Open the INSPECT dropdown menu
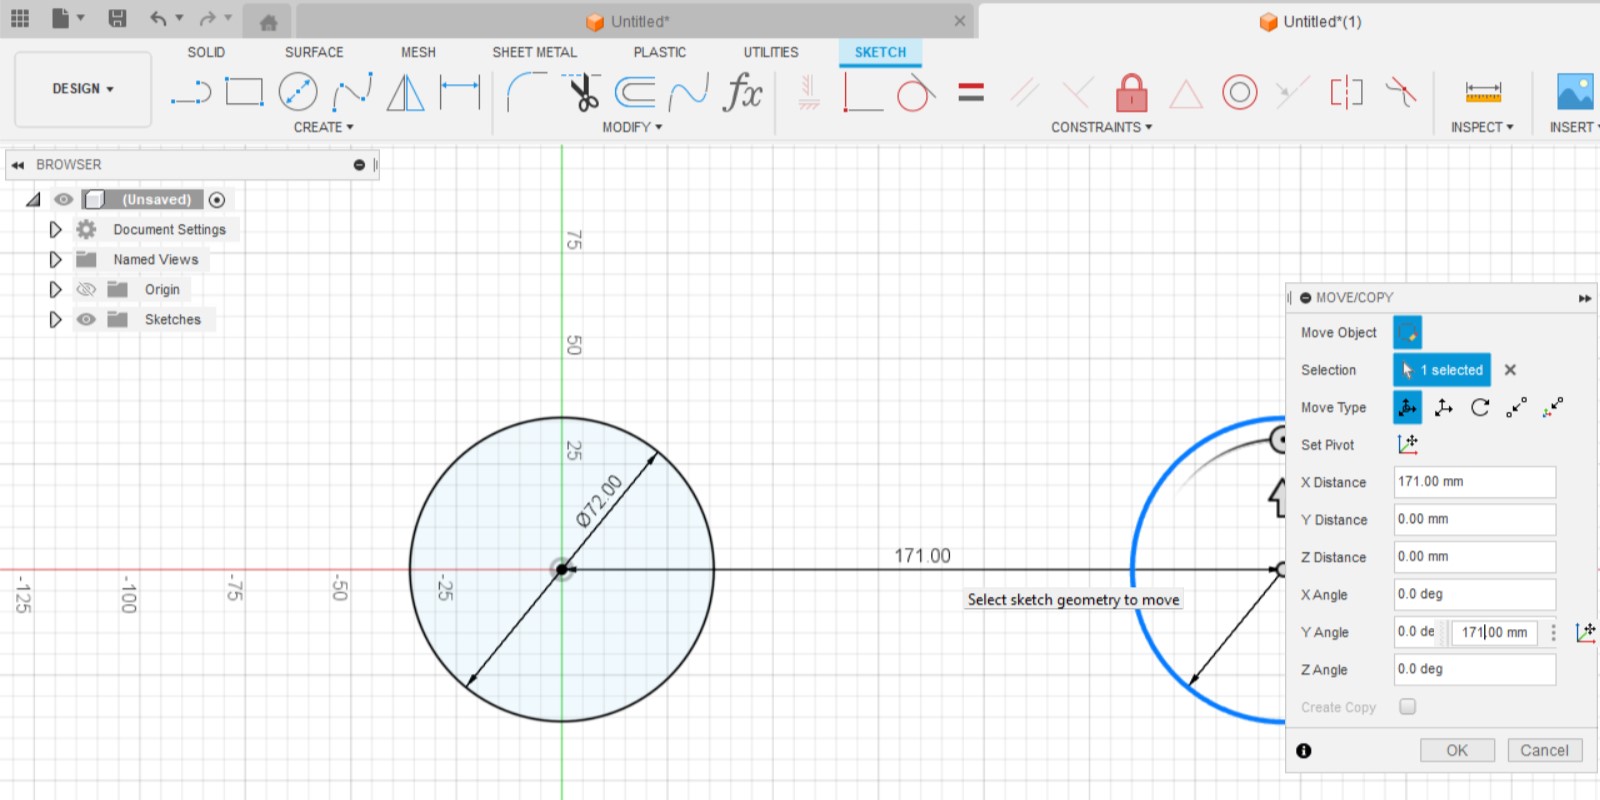Viewport: 1600px width, 800px height. (x=1482, y=127)
